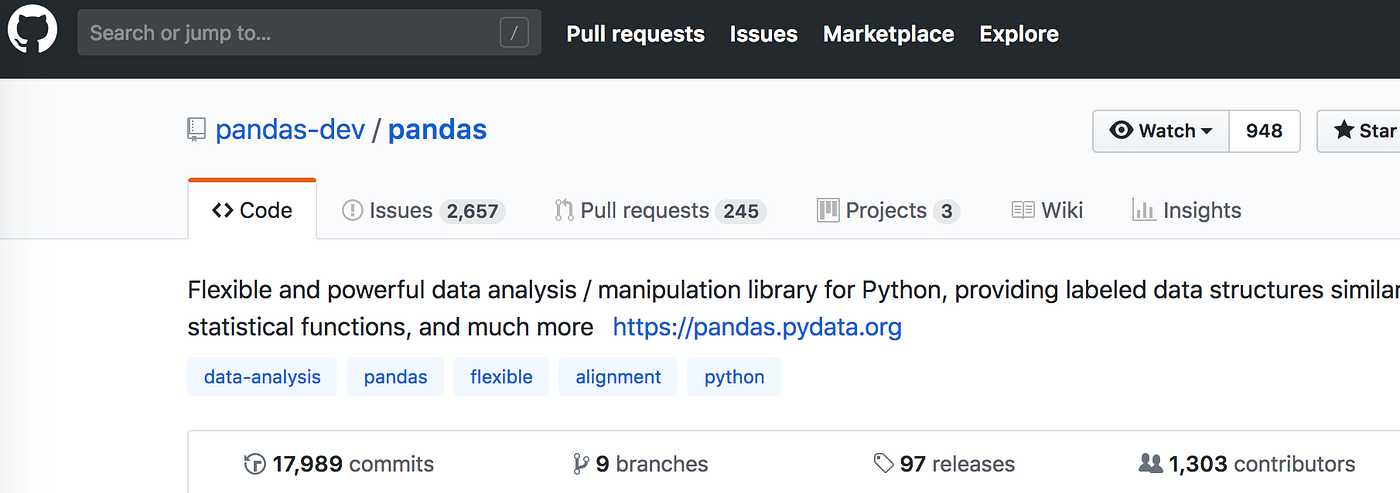1400x493 pixels.
Task: Click the Watch dropdown caret arrow
Action: coord(1207,132)
